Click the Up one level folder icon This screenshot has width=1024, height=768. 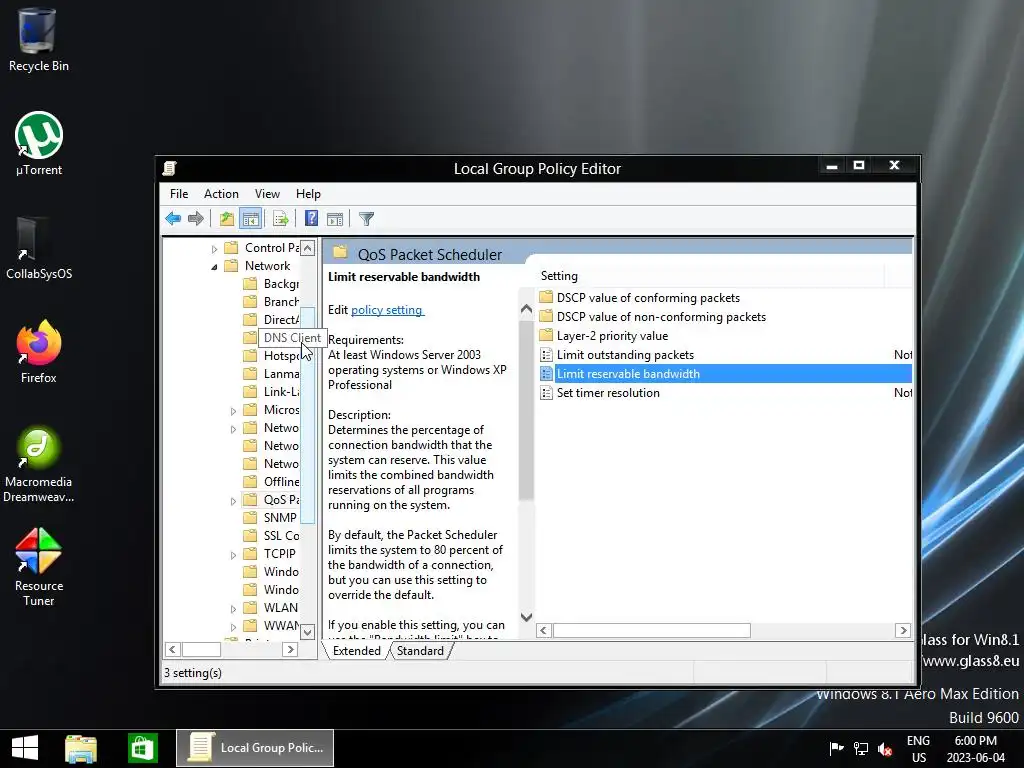(x=227, y=219)
